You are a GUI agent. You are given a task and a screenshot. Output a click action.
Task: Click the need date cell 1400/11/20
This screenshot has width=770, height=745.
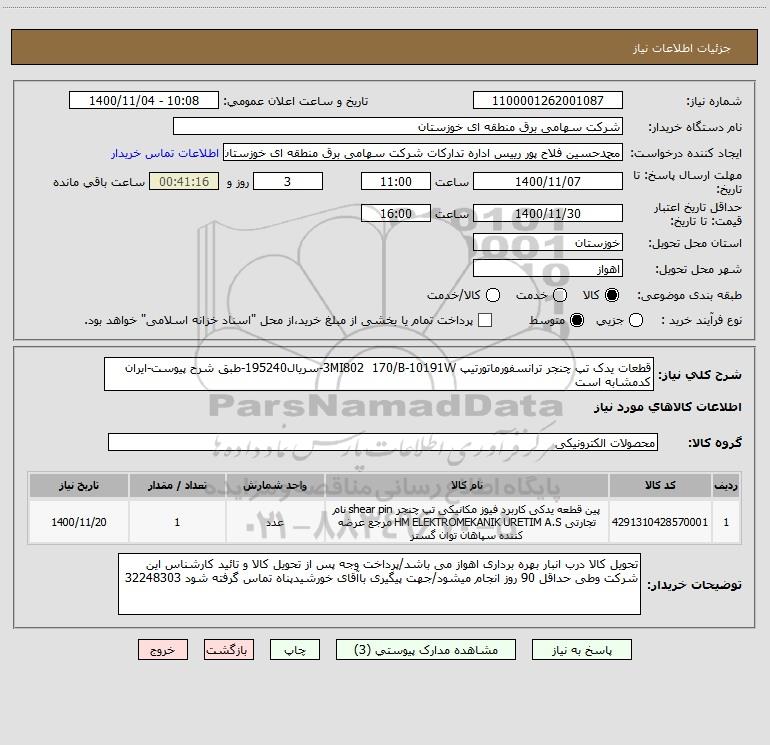point(79,522)
